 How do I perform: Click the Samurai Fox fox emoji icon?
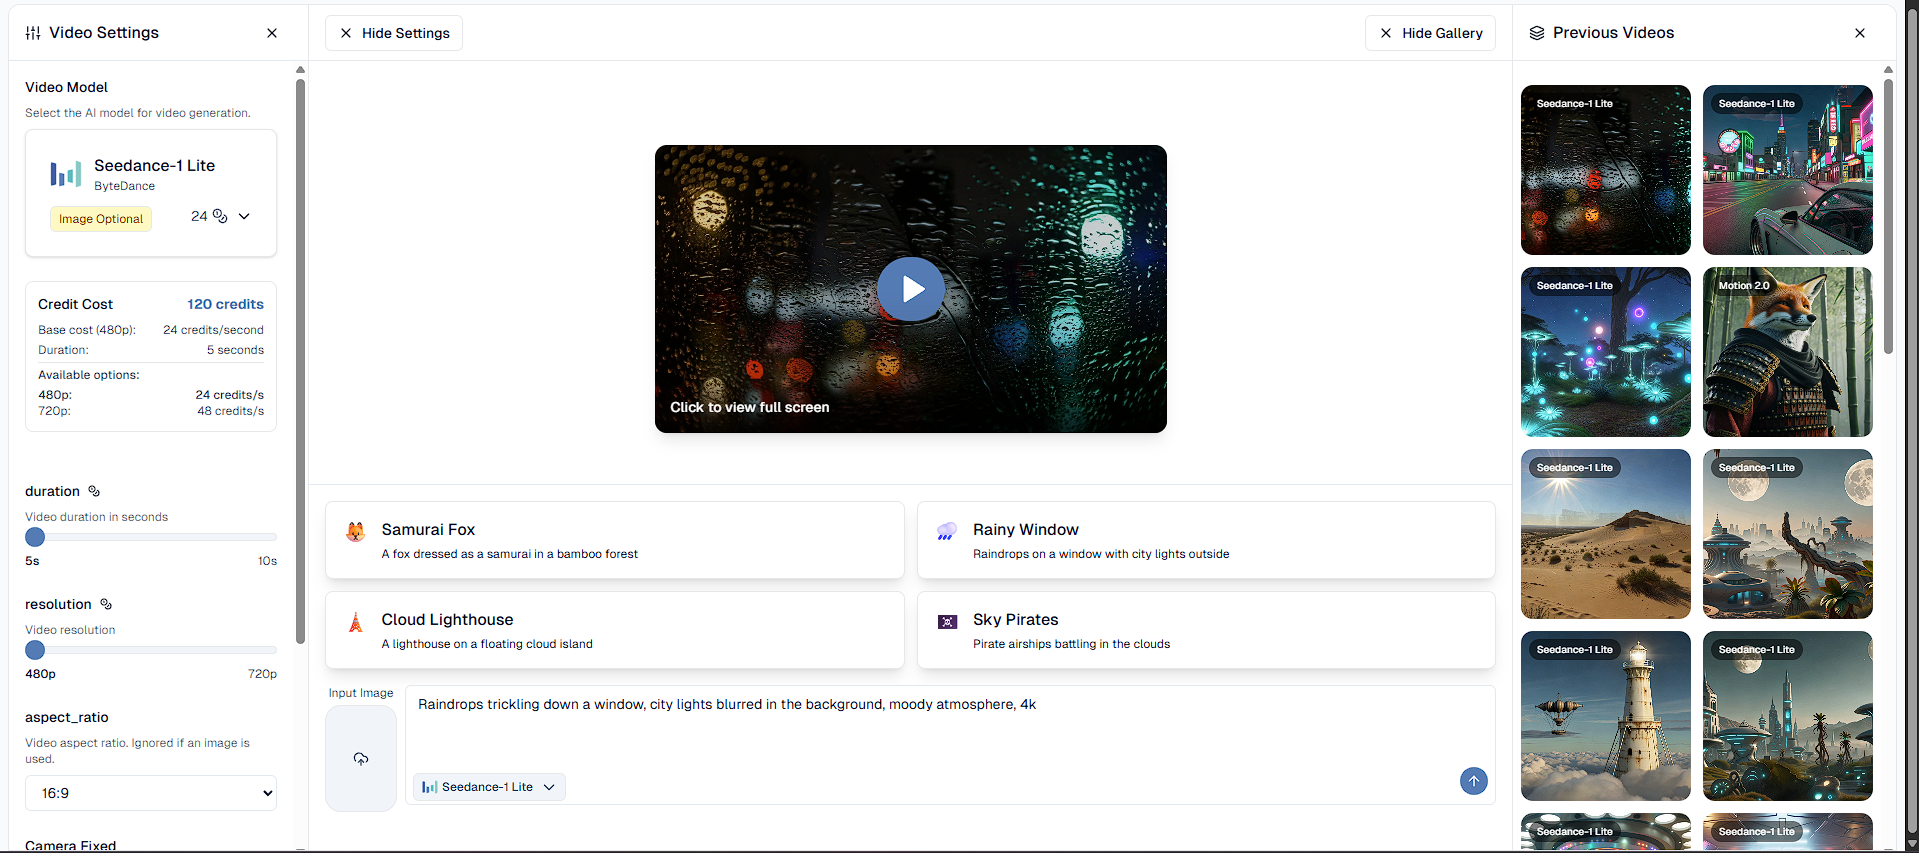[355, 531]
